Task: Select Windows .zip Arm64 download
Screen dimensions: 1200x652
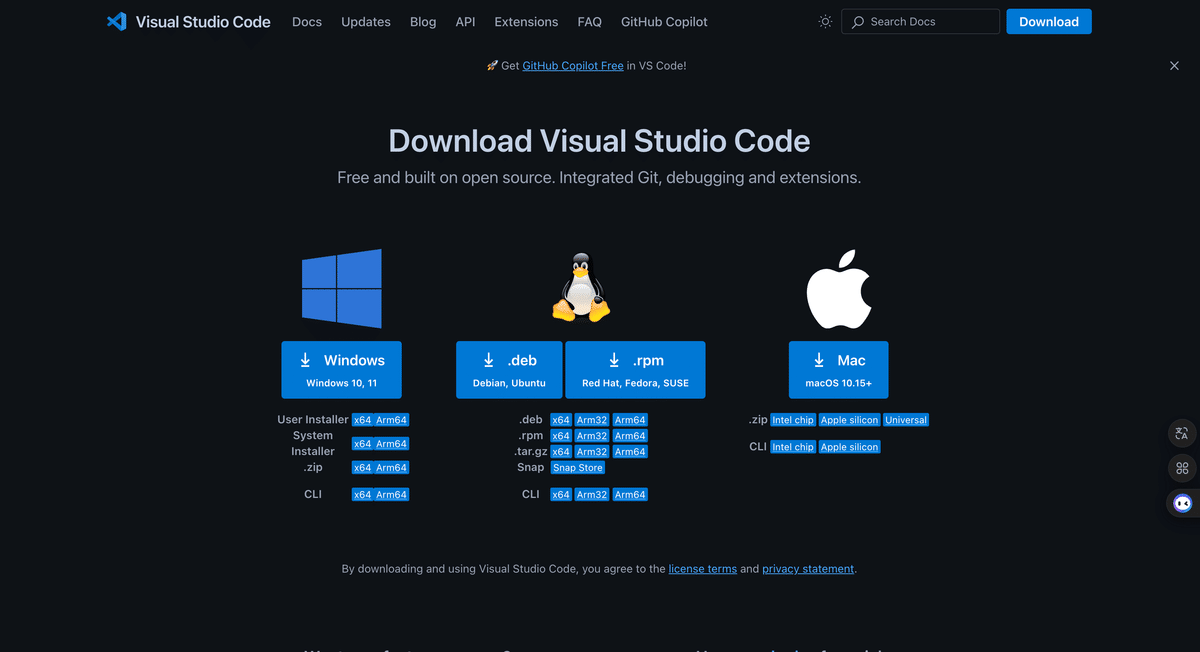Action: (x=392, y=468)
